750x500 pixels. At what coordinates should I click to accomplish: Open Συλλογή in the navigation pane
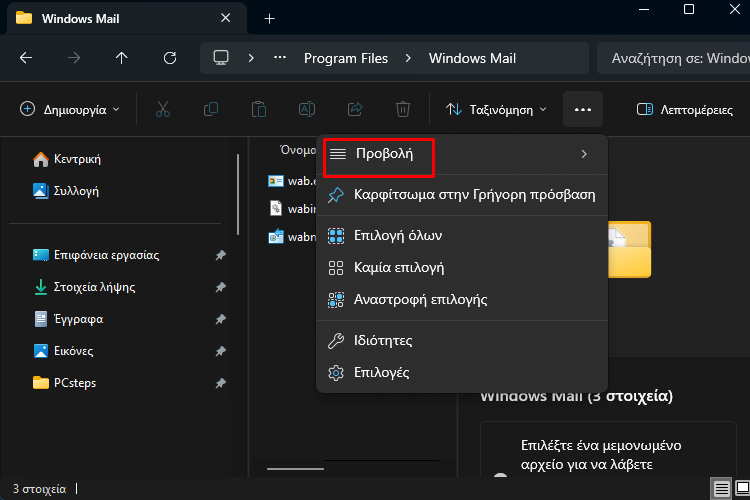click(66, 191)
